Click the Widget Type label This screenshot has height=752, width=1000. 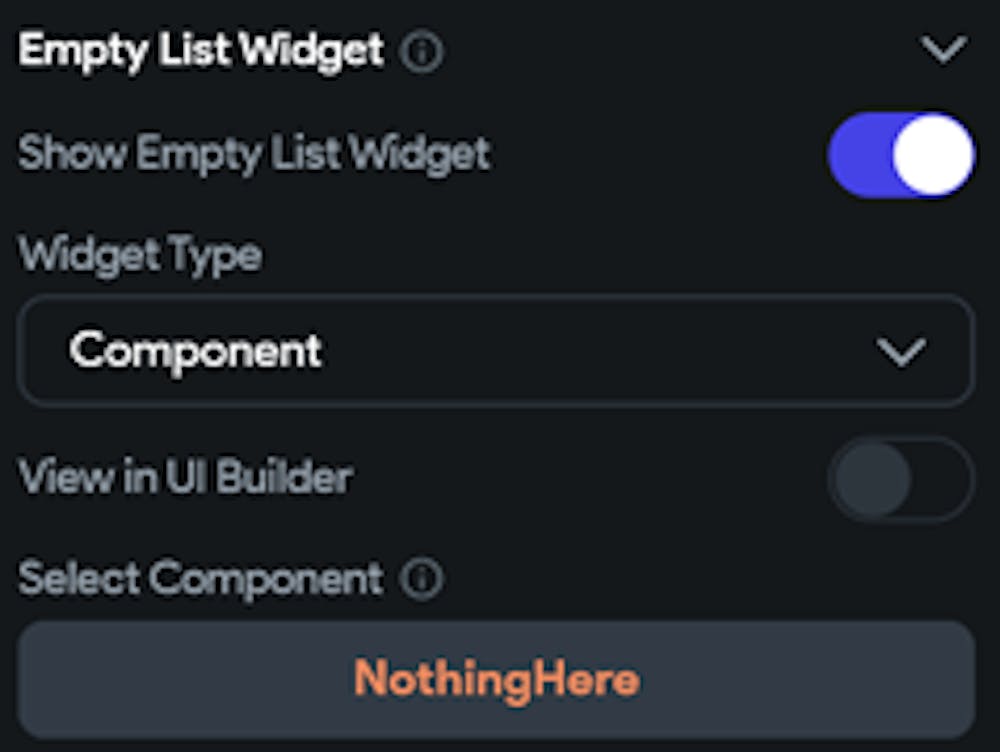[140, 255]
